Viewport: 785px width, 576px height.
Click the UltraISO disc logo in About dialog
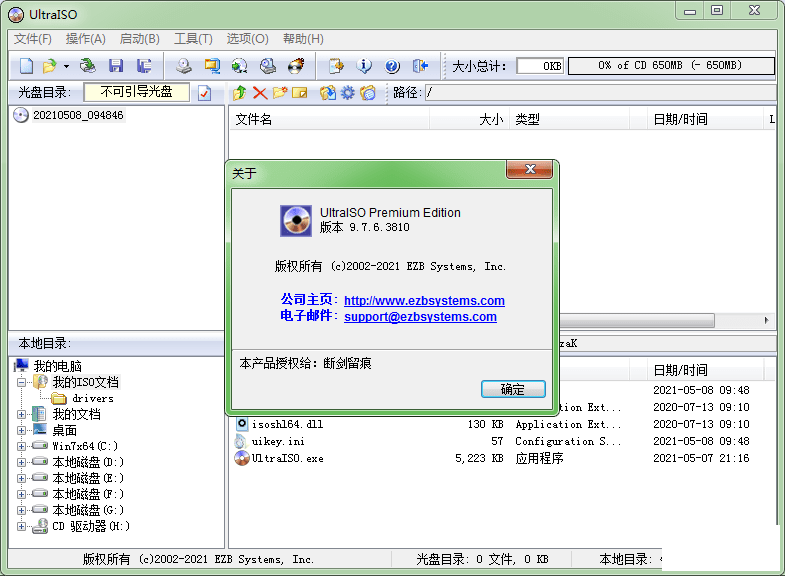pos(296,221)
